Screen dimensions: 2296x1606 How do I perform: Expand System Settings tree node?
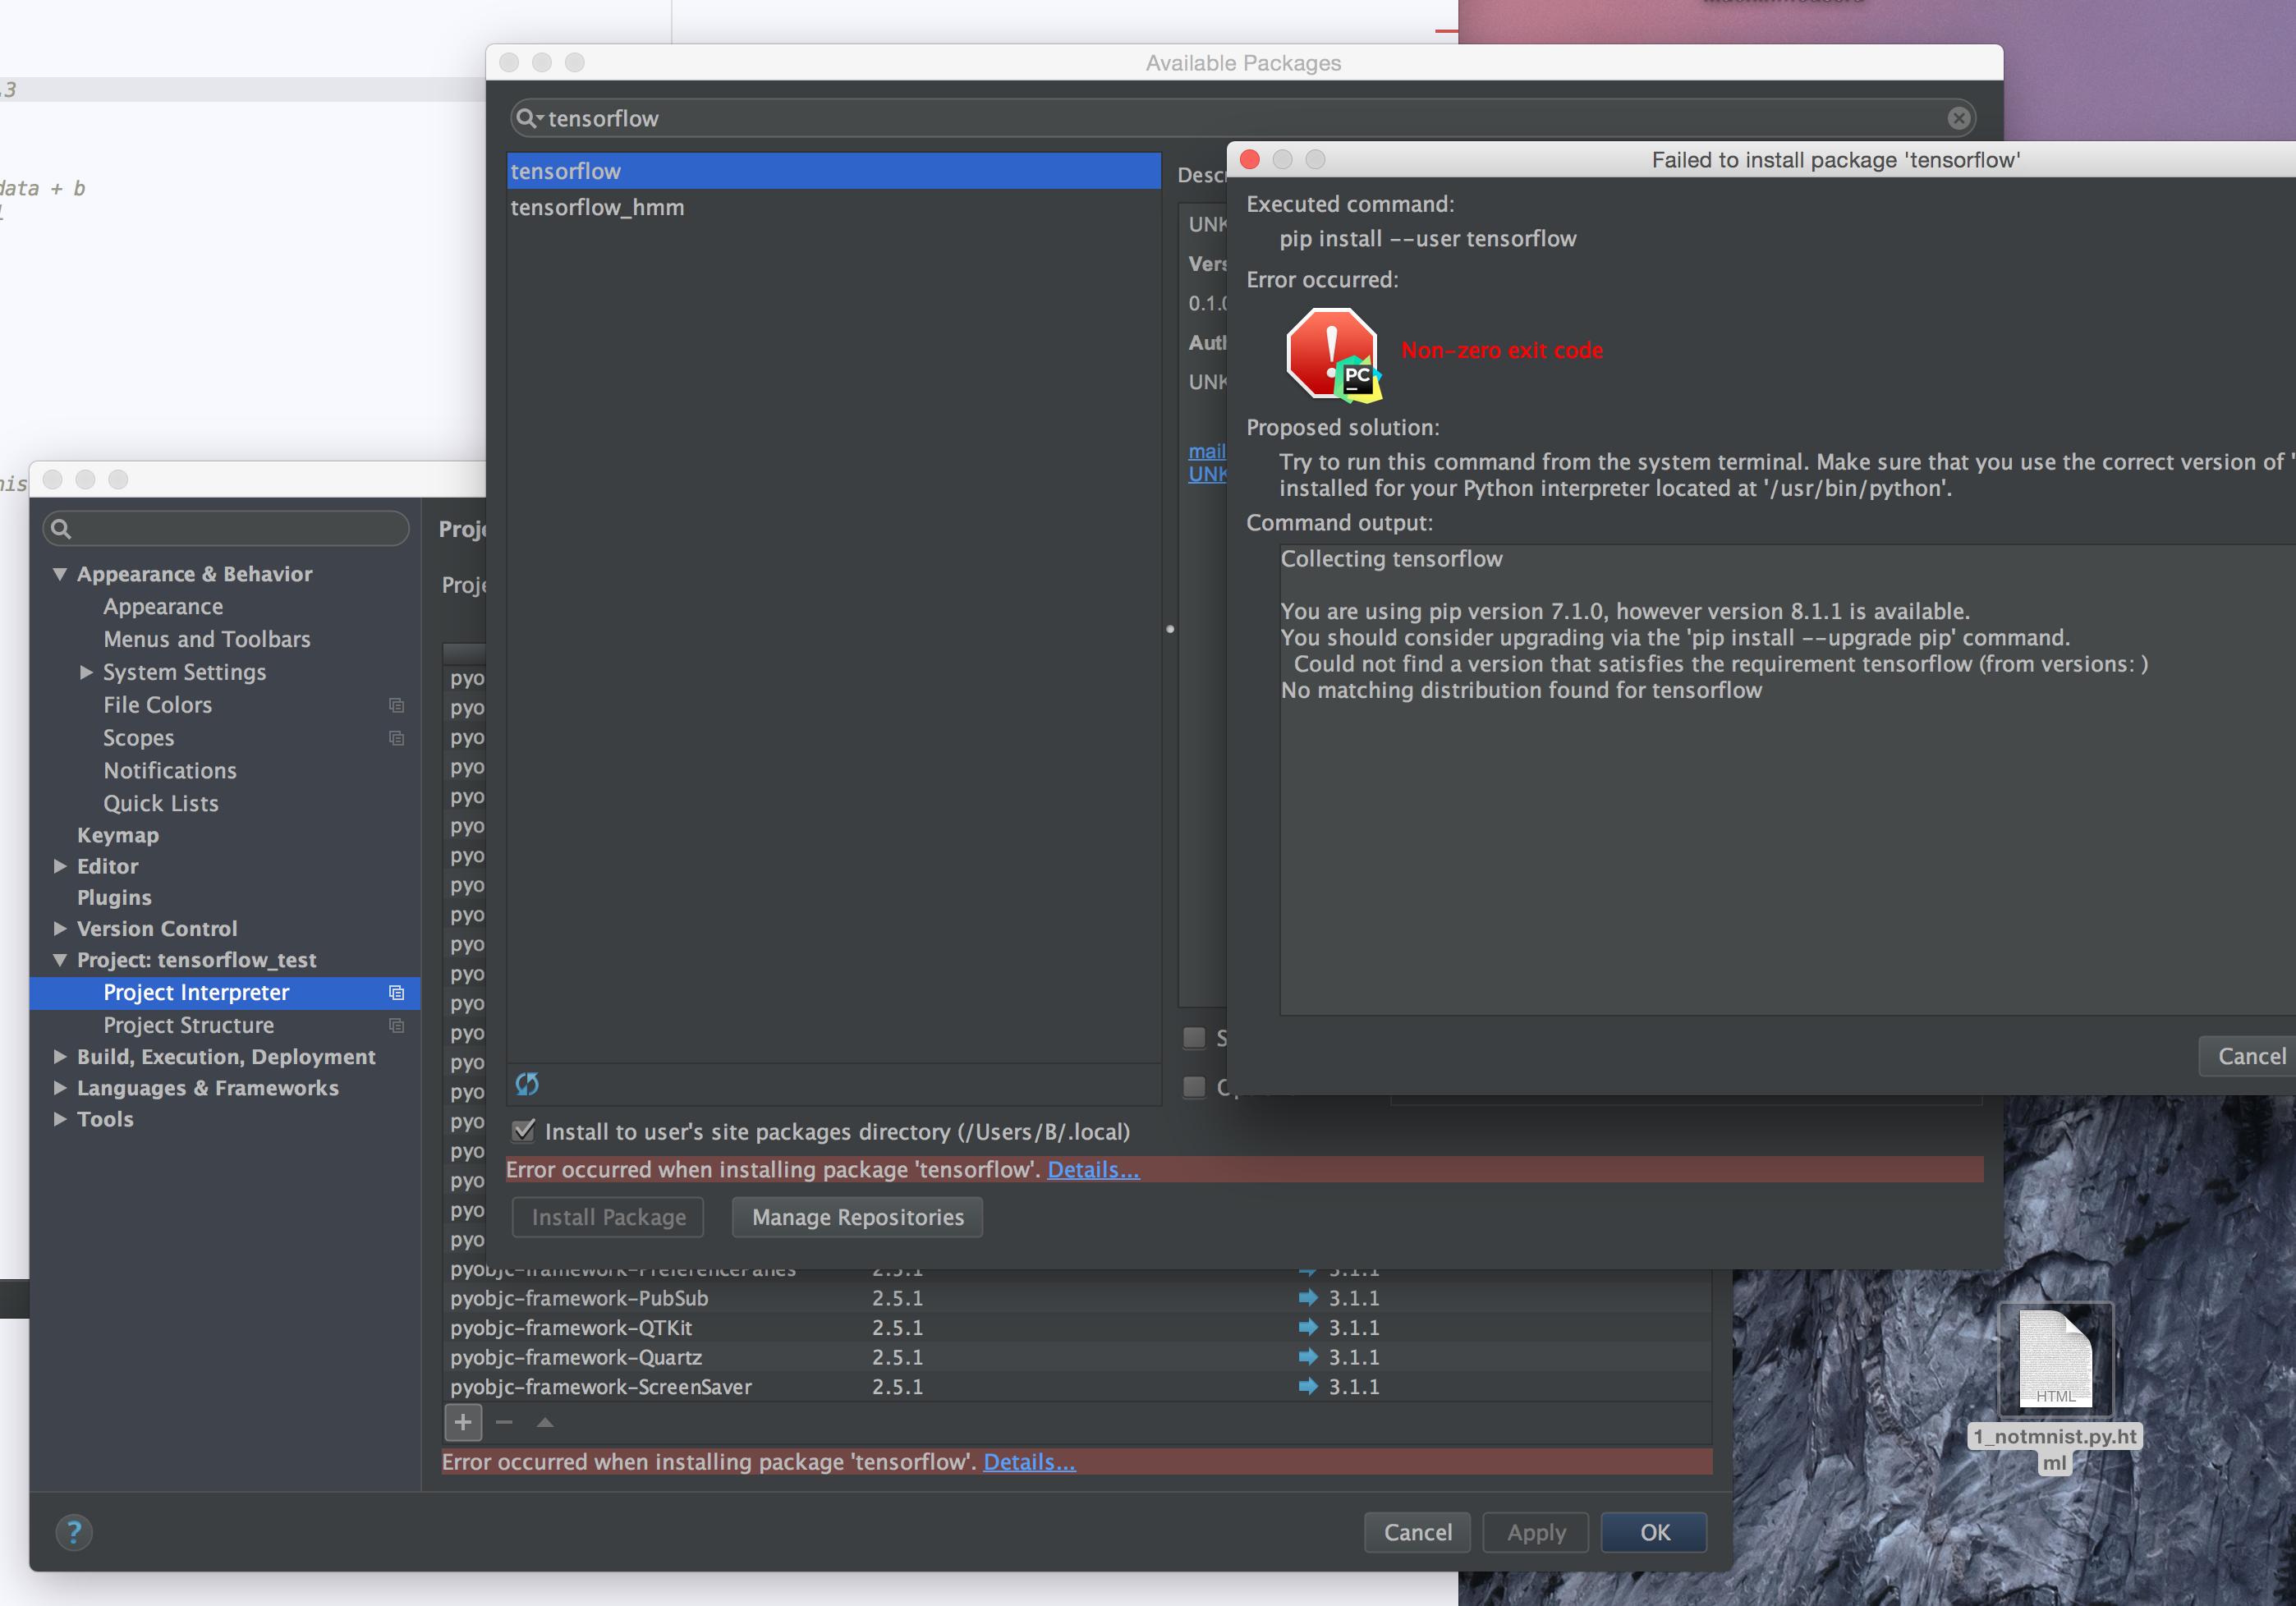tap(86, 672)
